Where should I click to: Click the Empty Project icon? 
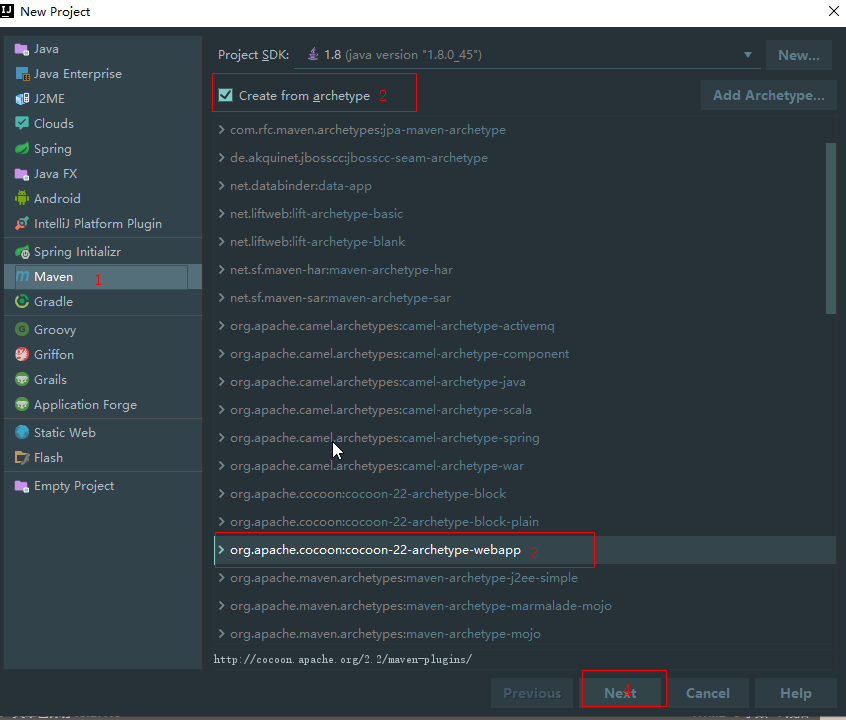(22, 486)
